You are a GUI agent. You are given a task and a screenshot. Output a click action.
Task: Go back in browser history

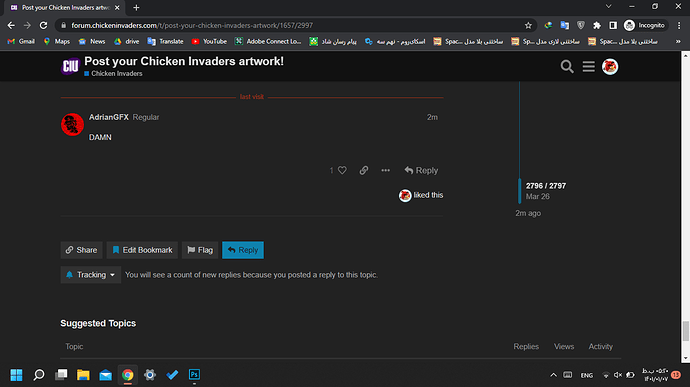tap(11, 26)
